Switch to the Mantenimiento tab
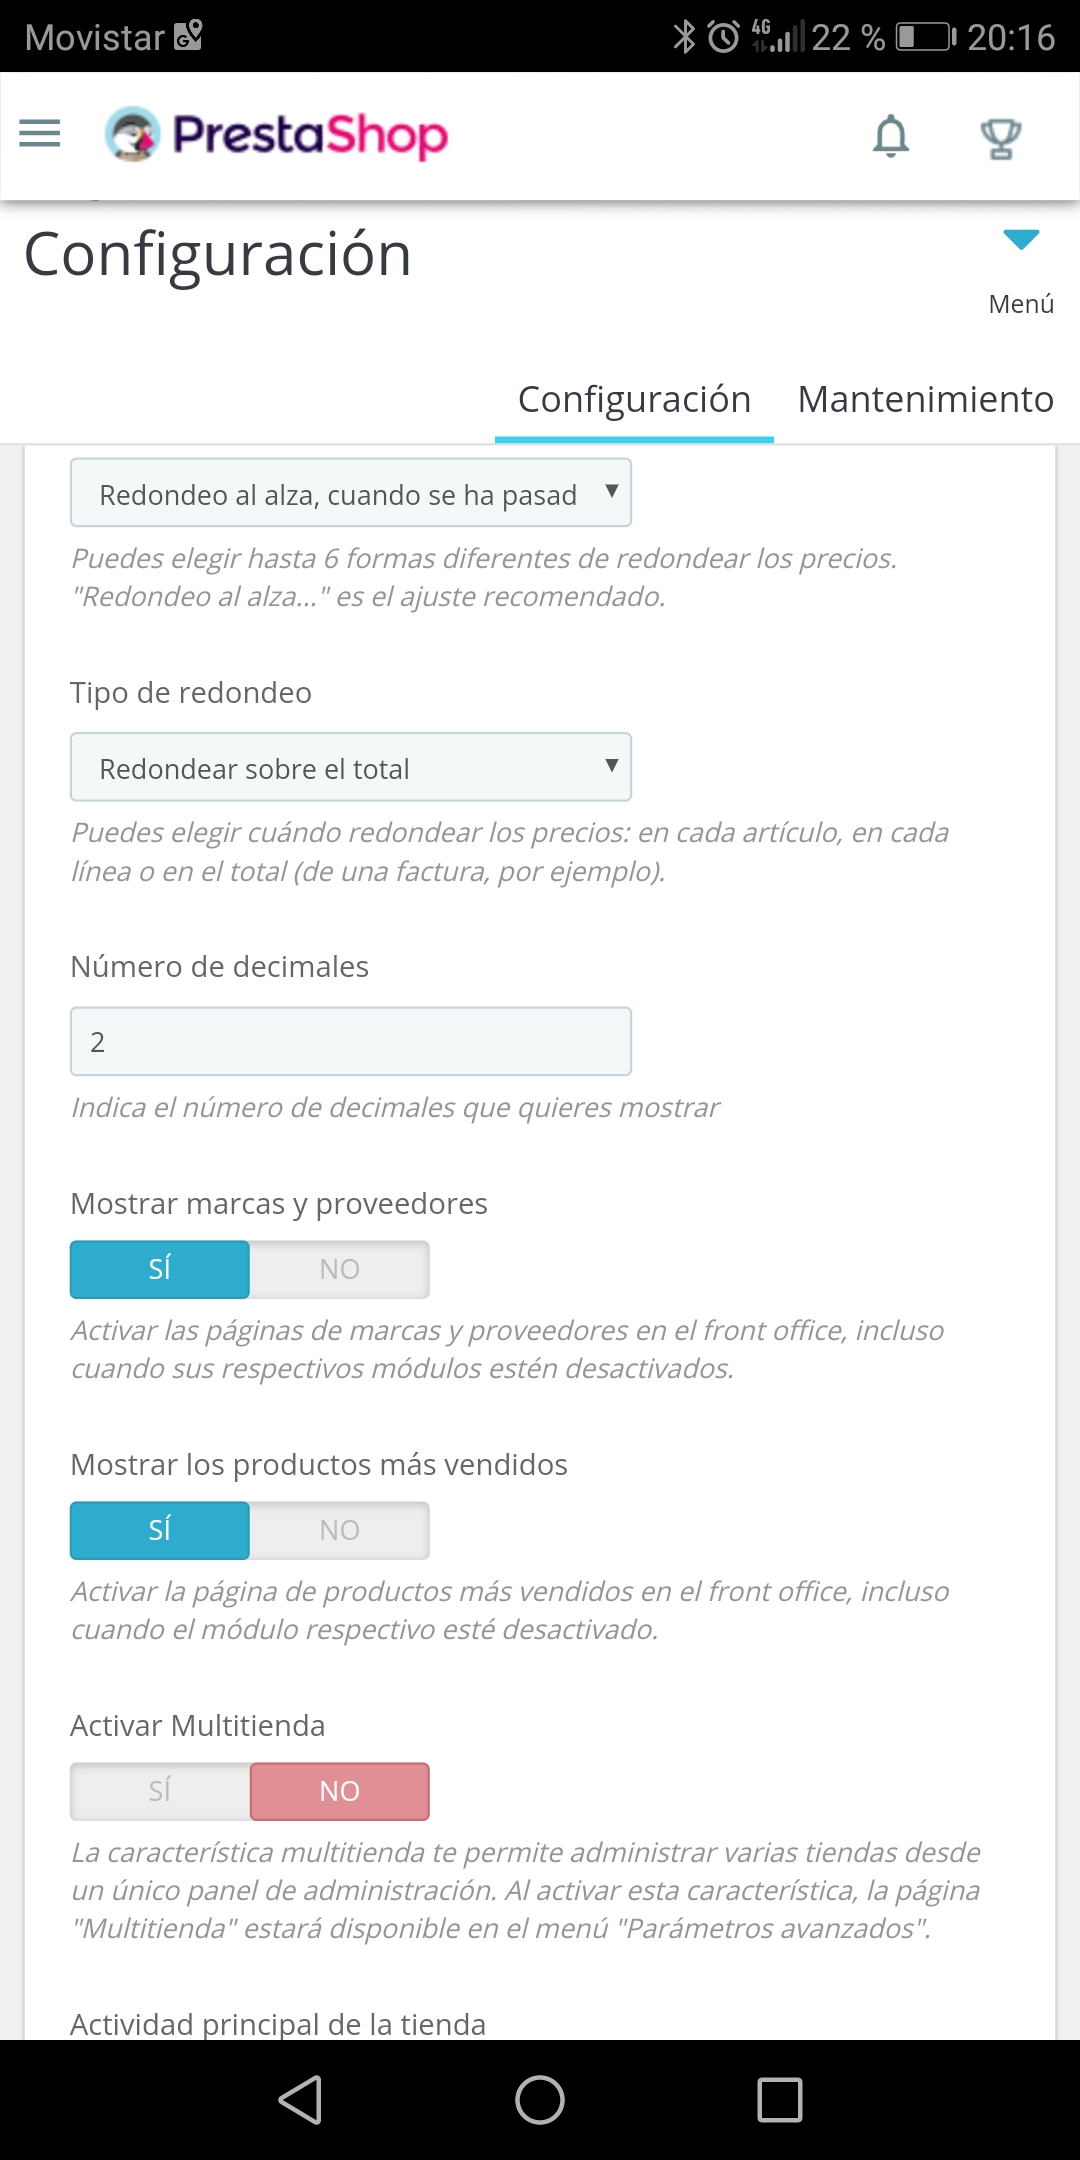Image resolution: width=1080 pixels, height=2160 pixels. click(925, 399)
